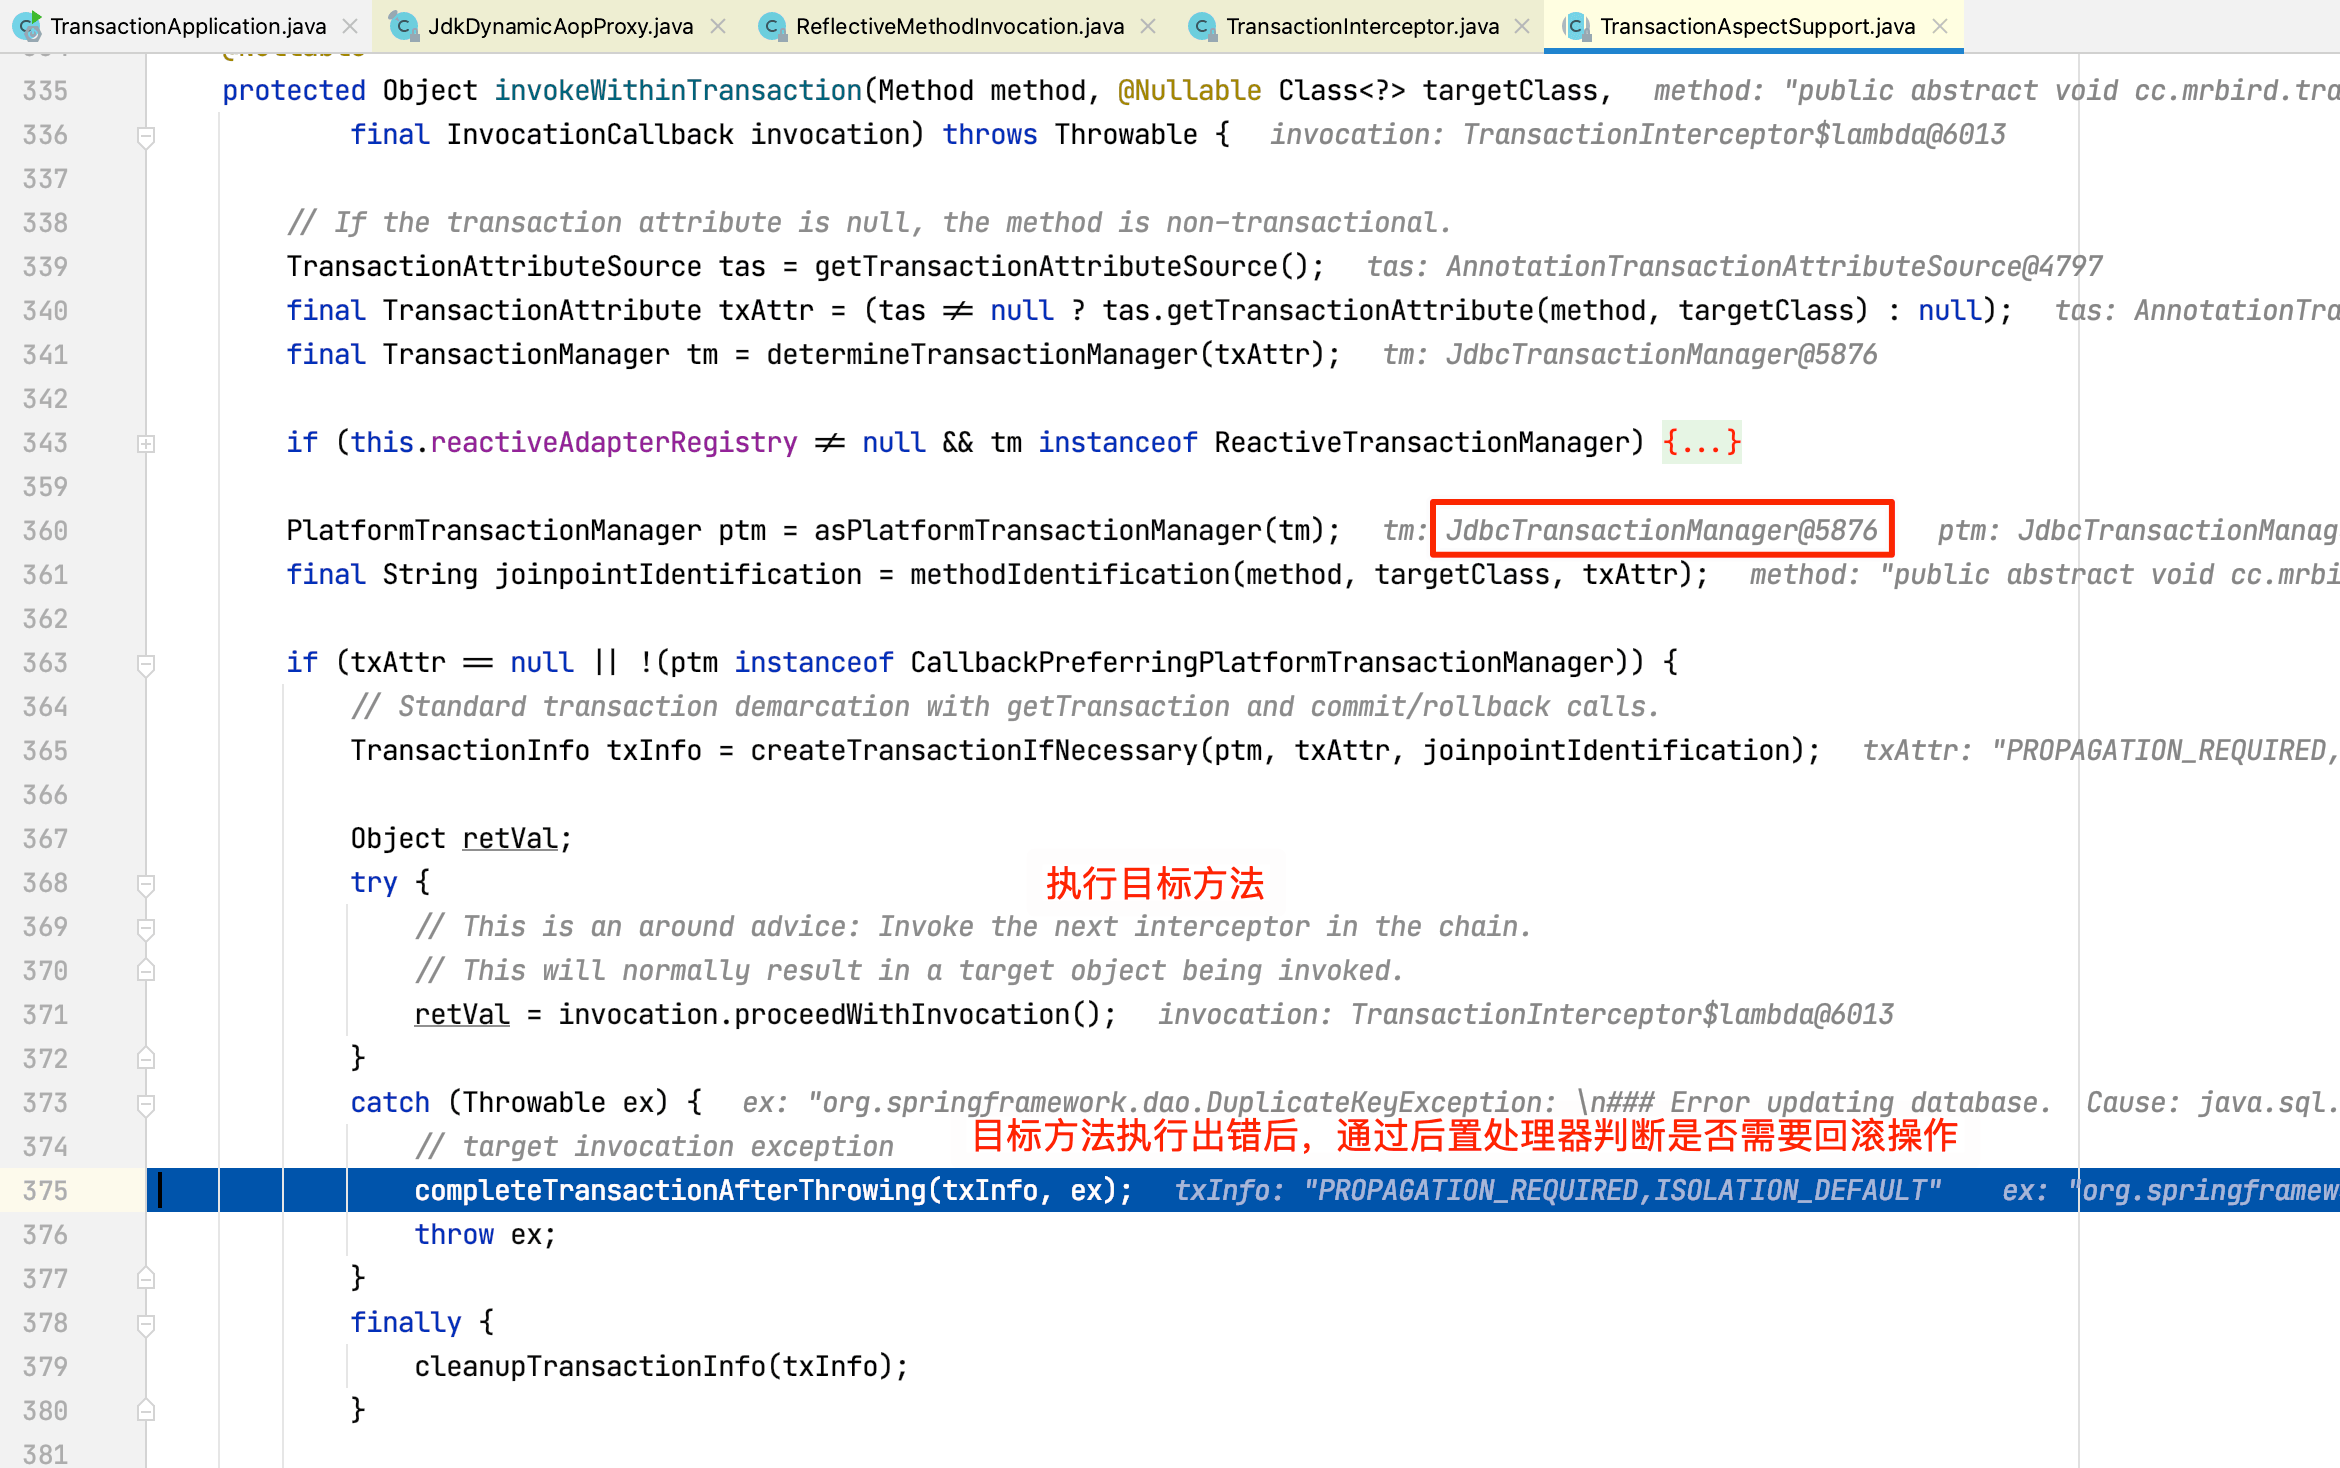The image size is (2340, 1468).
Task: Expand the folded block at line 343
Action: [146, 443]
